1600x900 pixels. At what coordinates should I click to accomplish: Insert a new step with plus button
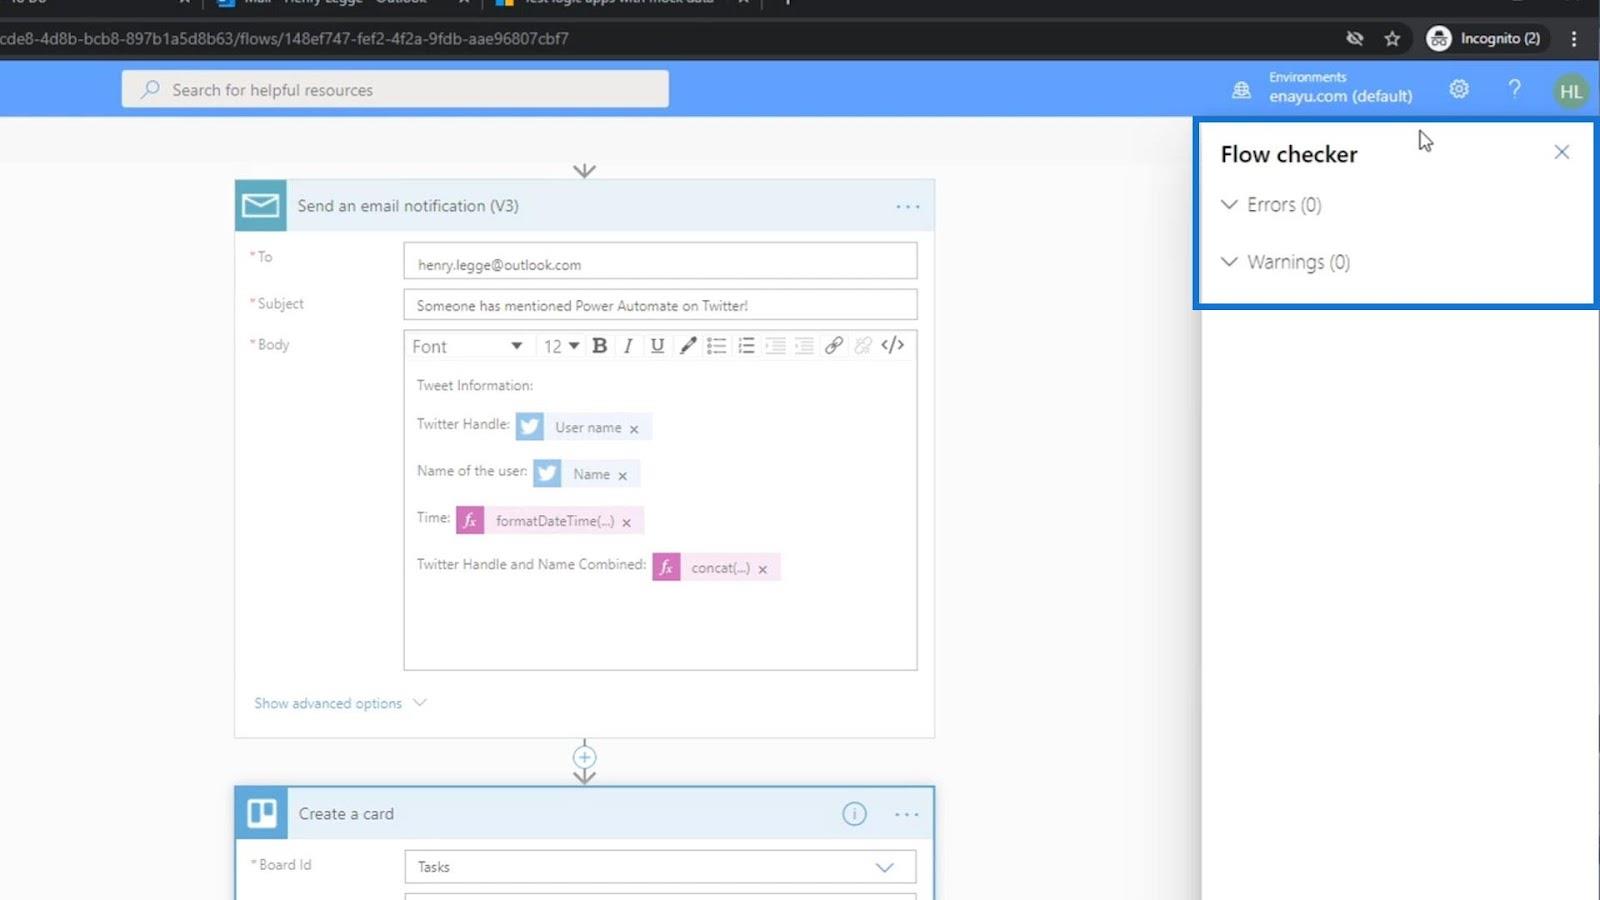tap(585, 757)
